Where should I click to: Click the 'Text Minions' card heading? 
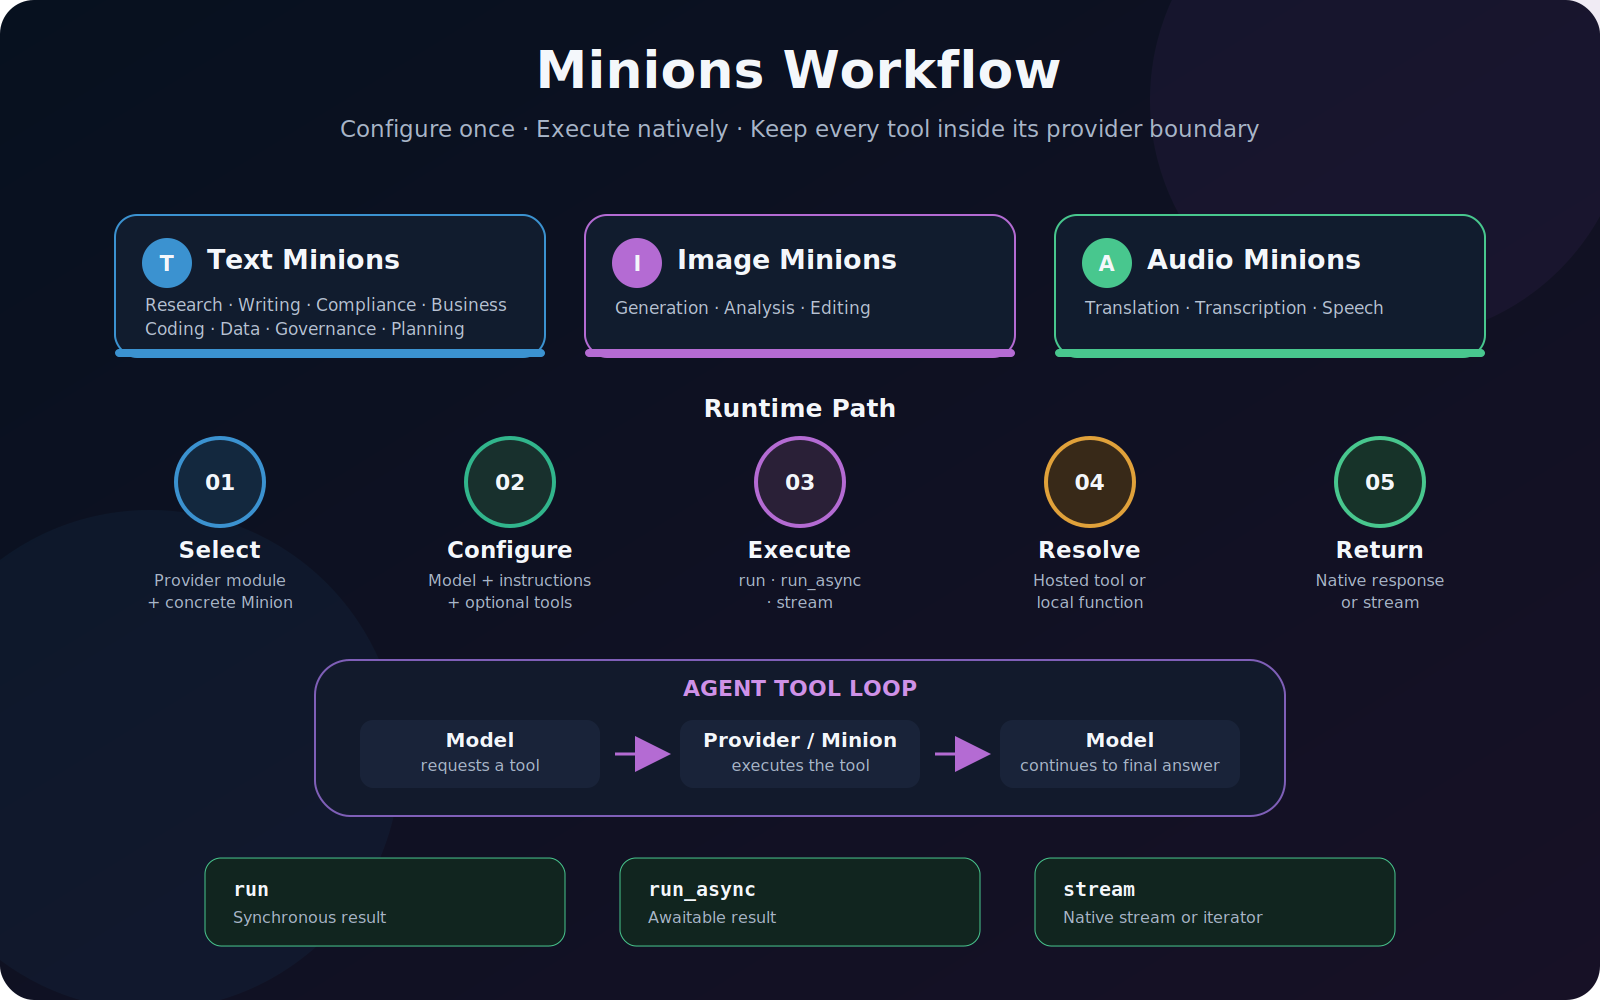(303, 260)
